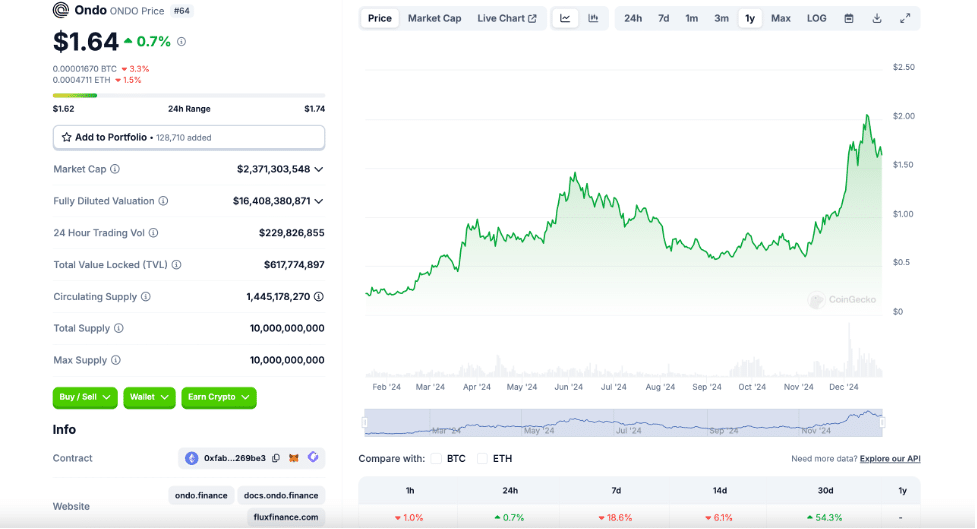Expand Fully Diluted Valuation chevron
977x529 pixels.
(x=319, y=201)
